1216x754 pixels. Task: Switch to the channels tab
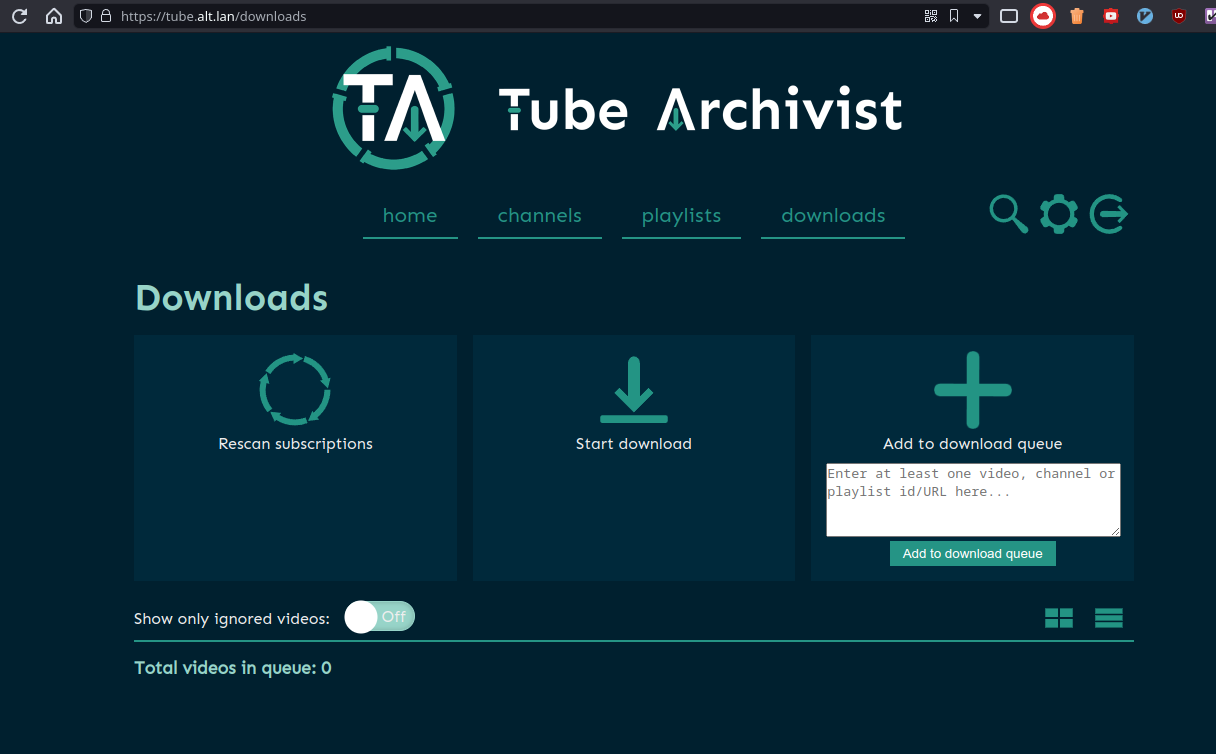(x=539, y=215)
